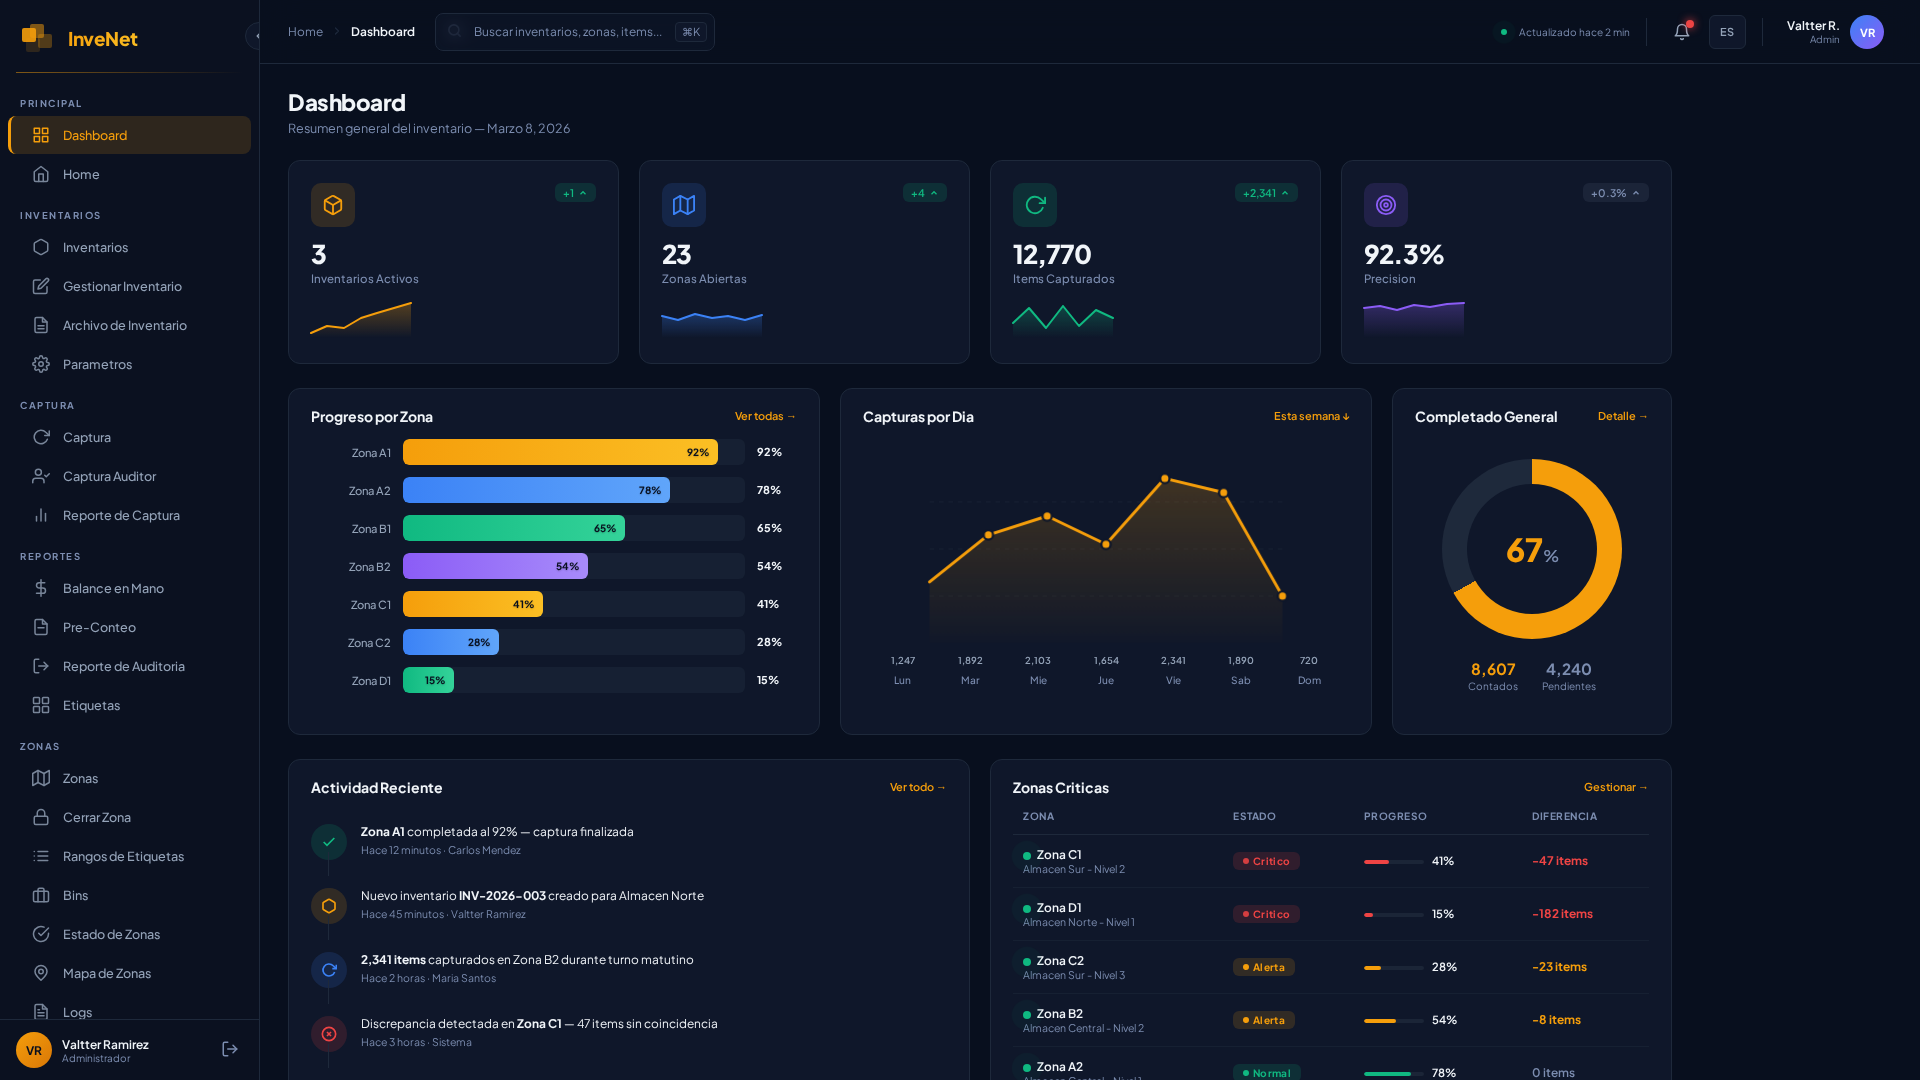
Task: Select Captura Auditor menu item
Action: (109, 476)
